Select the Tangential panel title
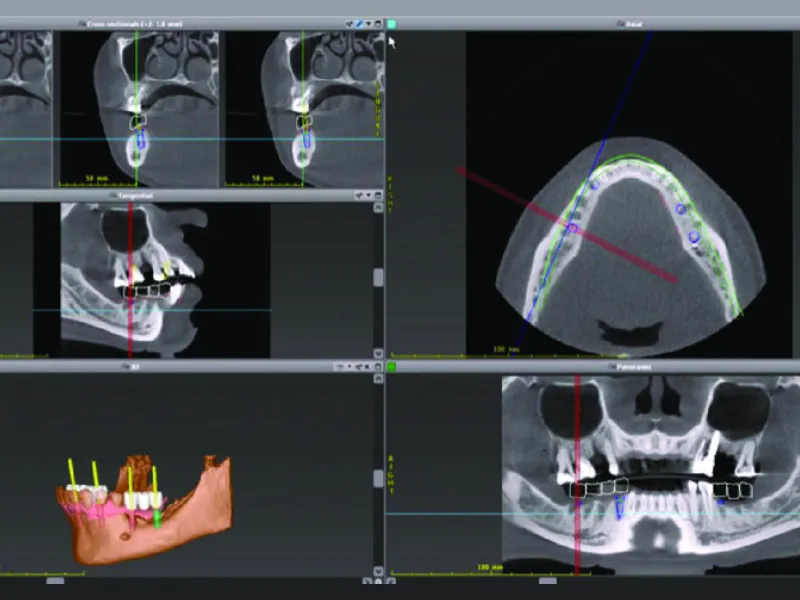 point(135,195)
